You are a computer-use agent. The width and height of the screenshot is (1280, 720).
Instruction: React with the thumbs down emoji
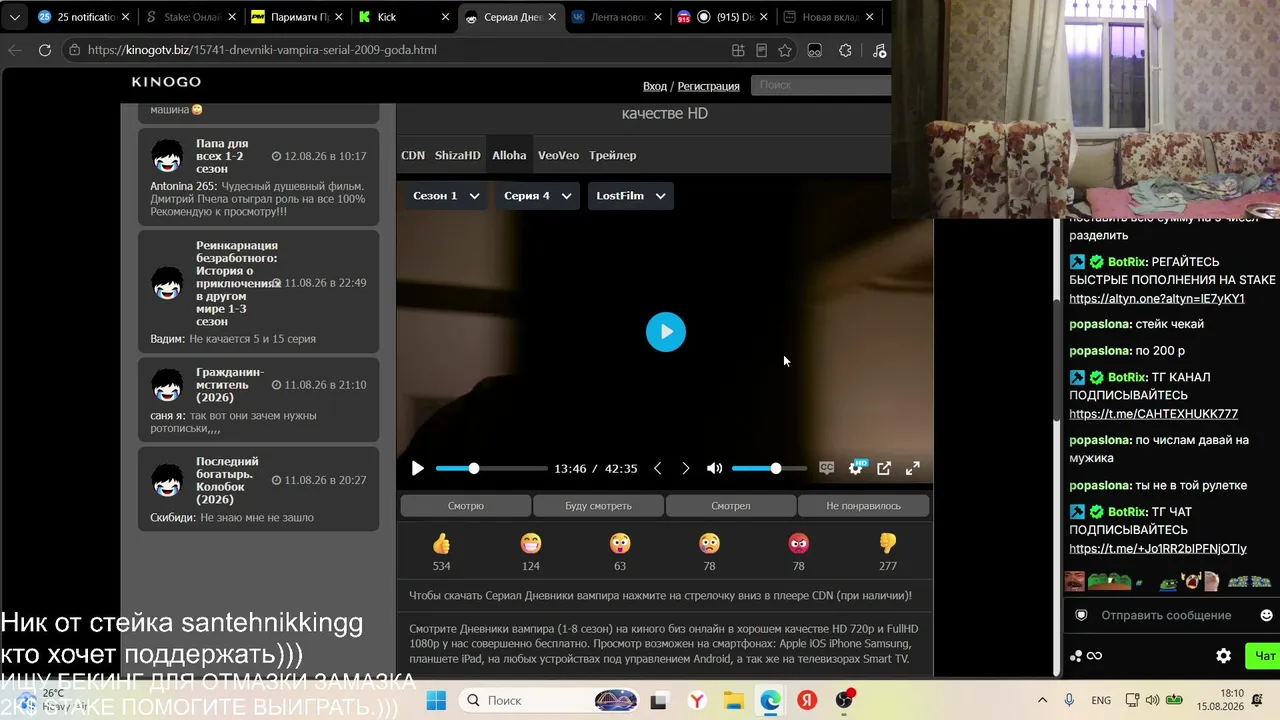[888, 543]
